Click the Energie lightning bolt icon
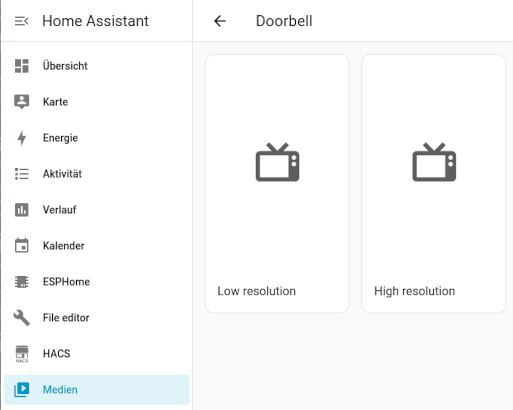Viewport: 513px width, 410px height. click(x=22, y=138)
